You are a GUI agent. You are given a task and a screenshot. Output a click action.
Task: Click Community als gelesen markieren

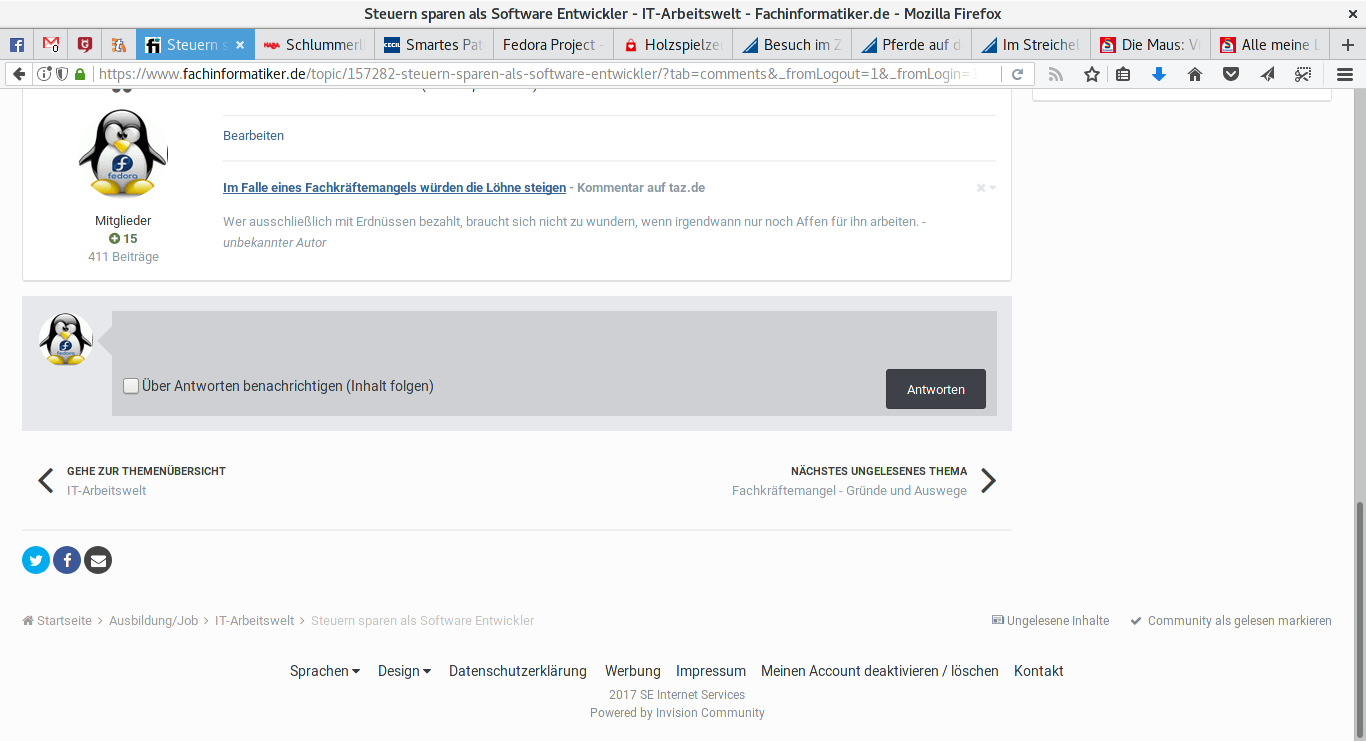tap(1231, 621)
